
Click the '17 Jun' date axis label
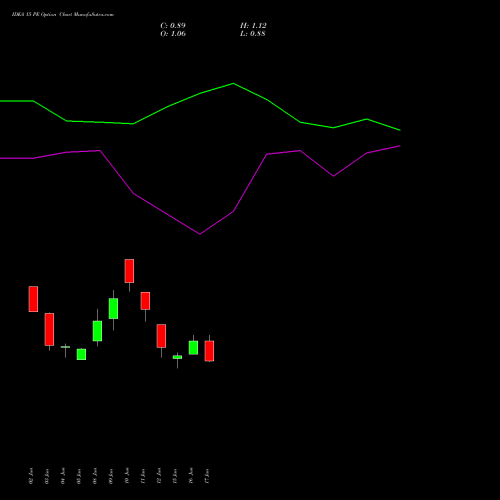click(x=207, y=476)
